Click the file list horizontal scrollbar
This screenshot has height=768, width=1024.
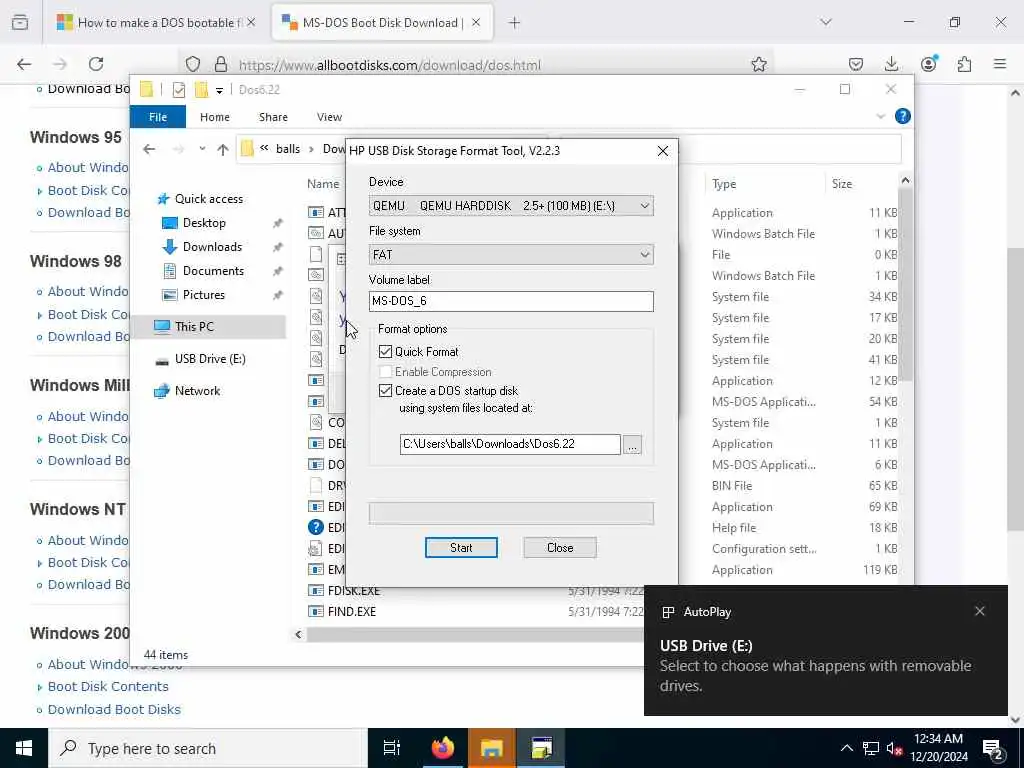point(475,634)
